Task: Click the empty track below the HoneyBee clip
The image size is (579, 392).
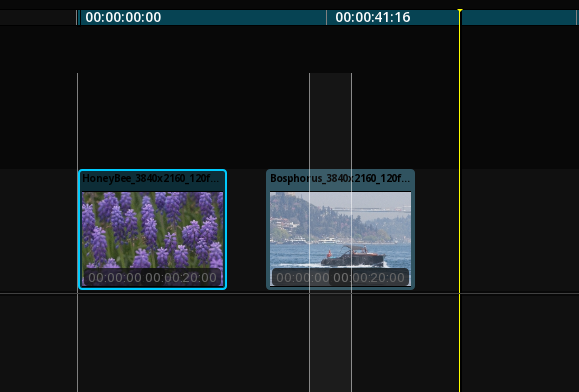Action: (153, 343)
